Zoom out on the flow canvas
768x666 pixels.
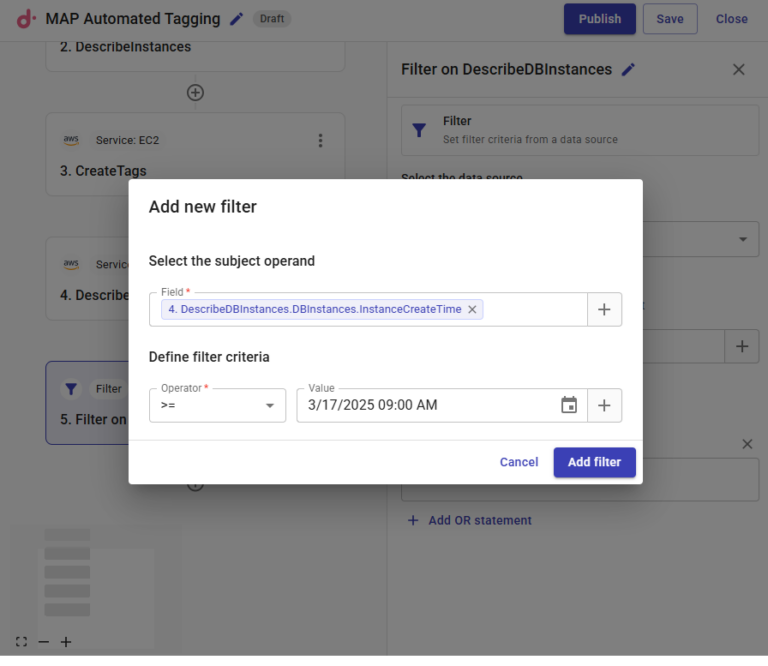(44, 642)
